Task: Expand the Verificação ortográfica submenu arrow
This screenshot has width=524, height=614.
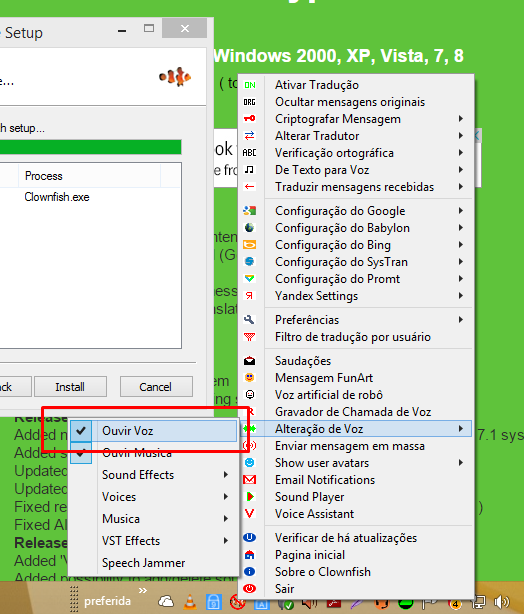Action: coord(461,153)
